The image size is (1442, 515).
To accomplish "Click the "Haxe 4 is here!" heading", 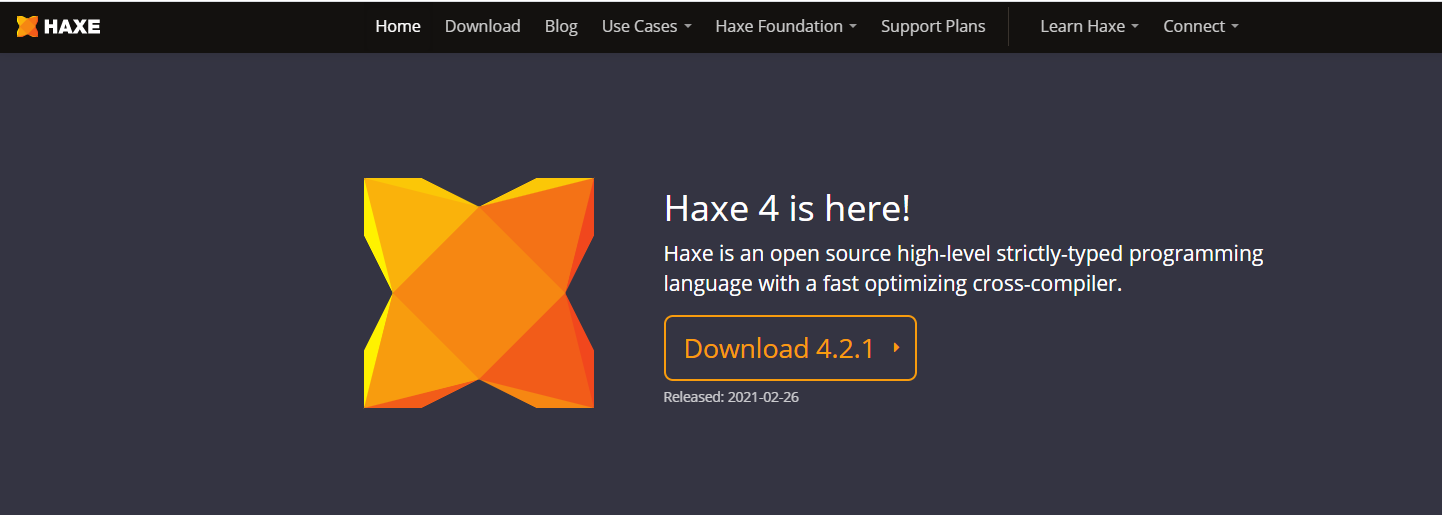I will click(787, 208).
